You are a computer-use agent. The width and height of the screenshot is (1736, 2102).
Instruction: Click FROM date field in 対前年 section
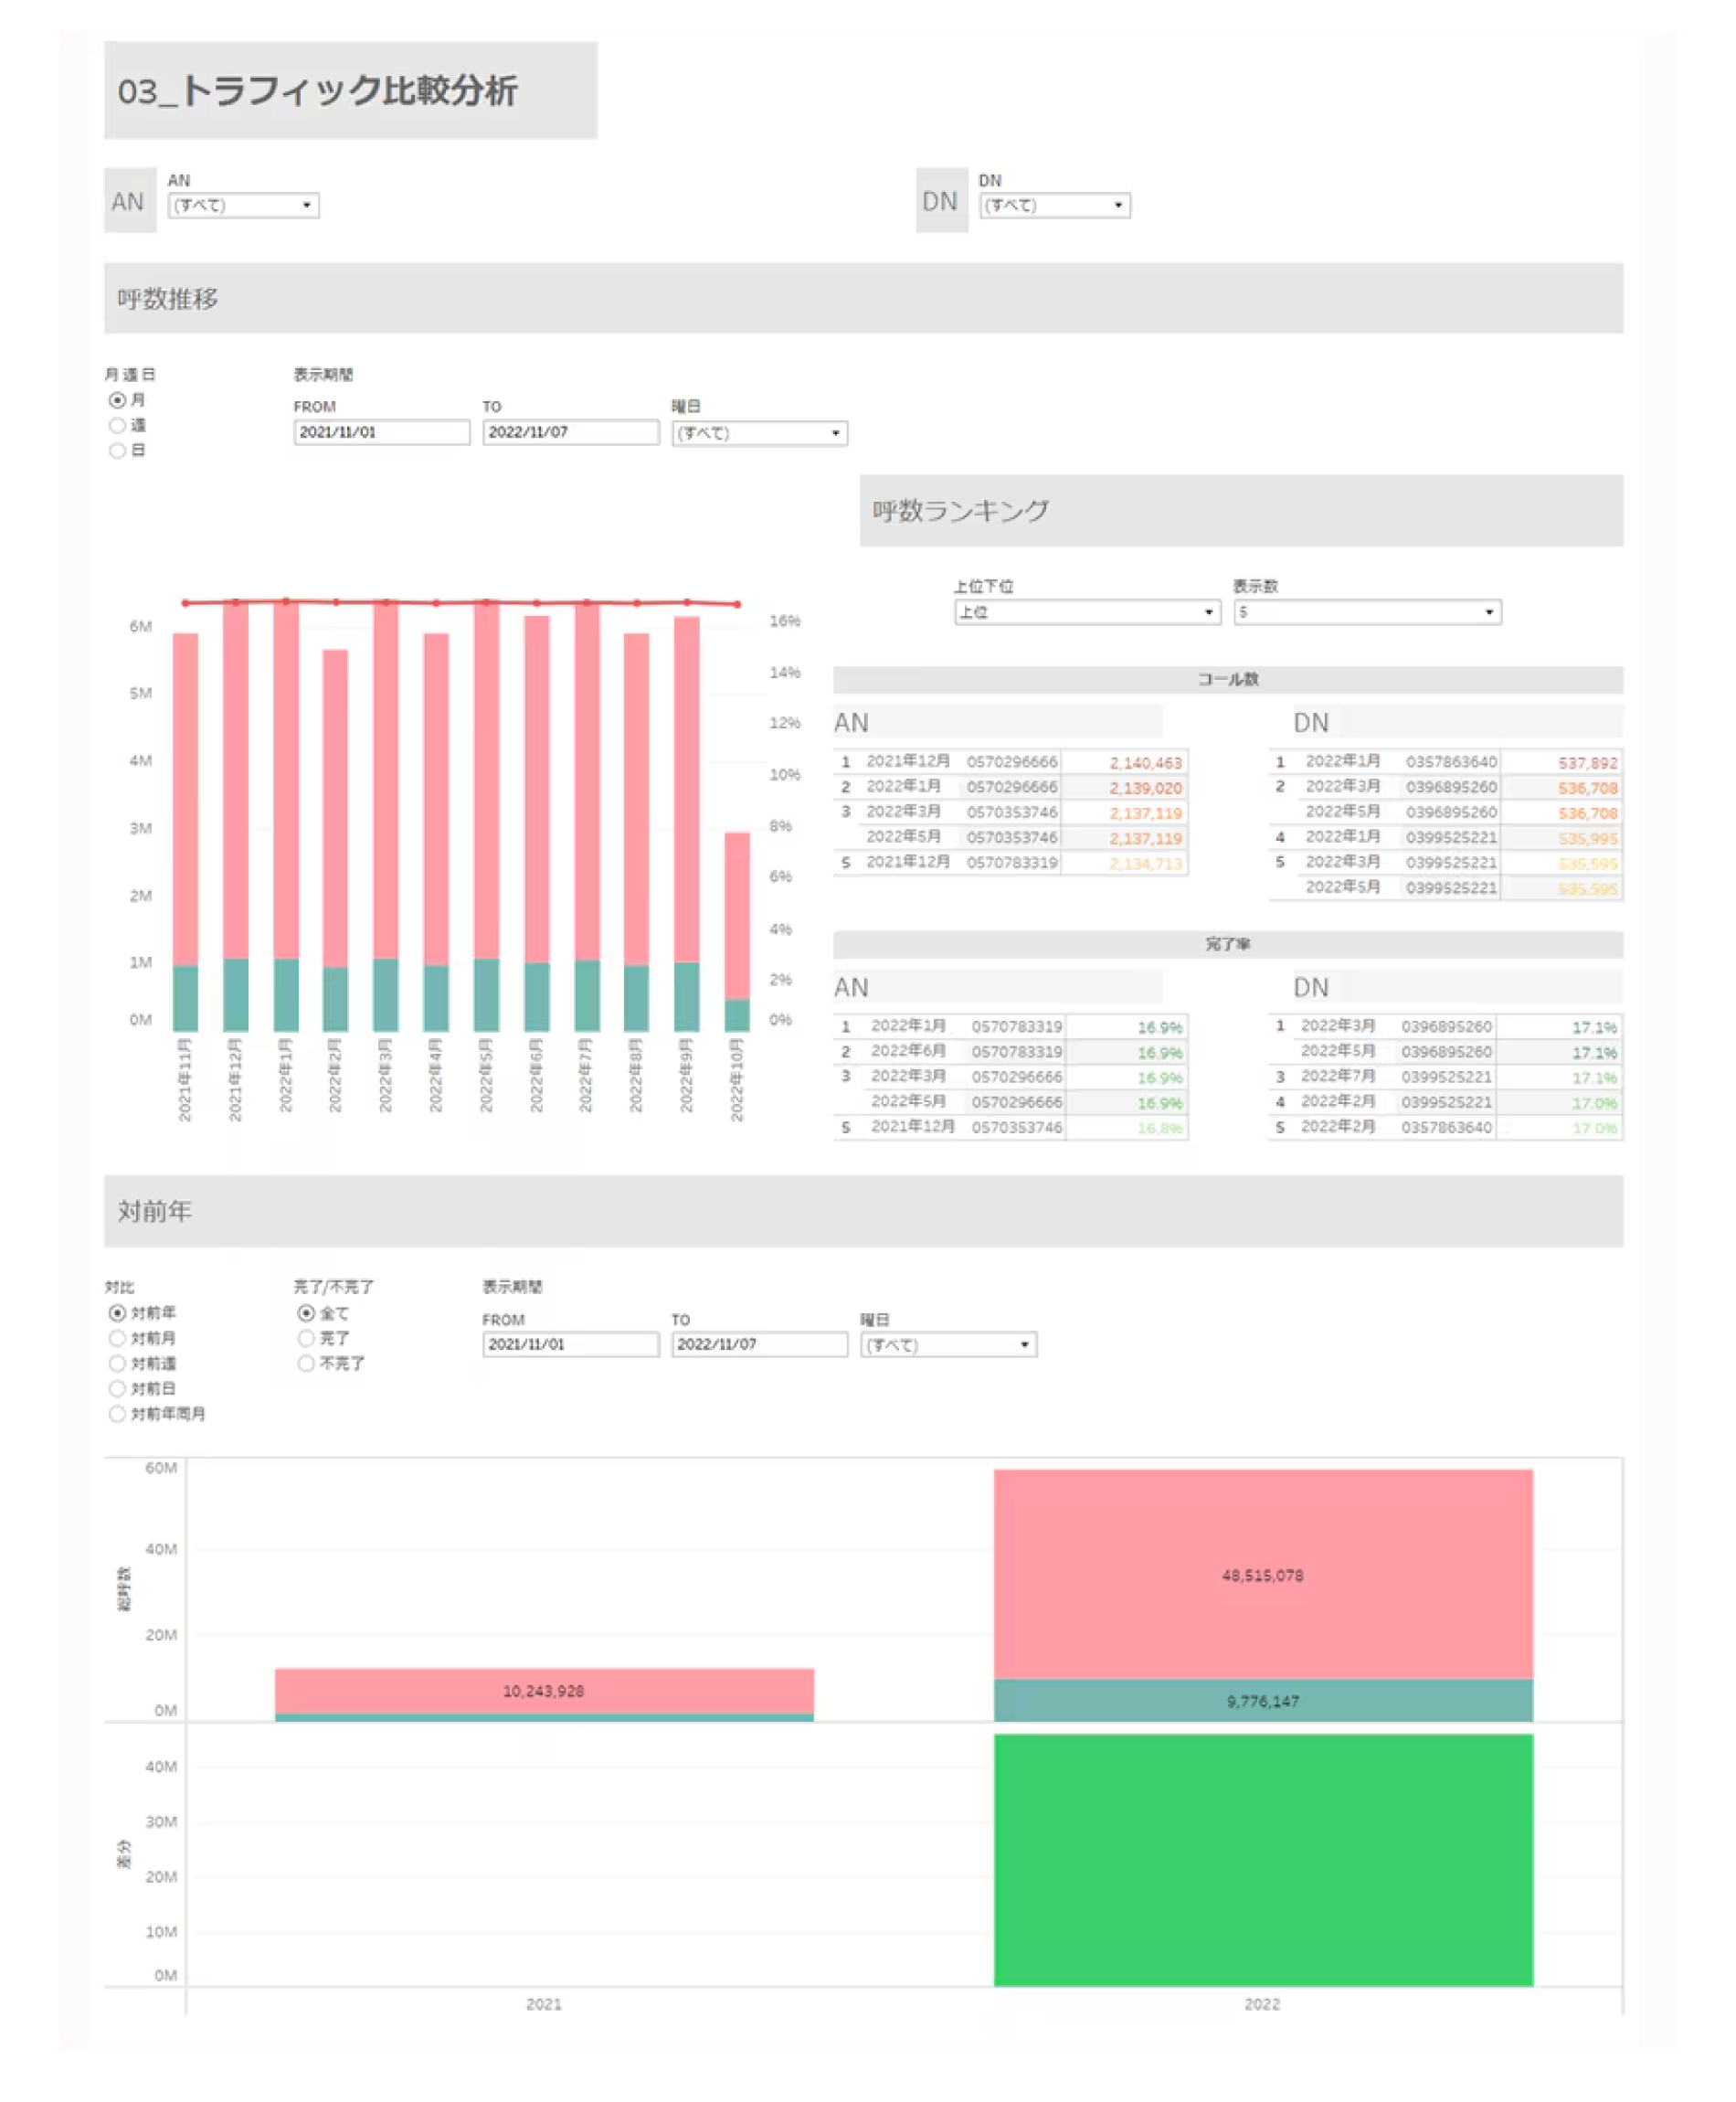point(569,1344)
